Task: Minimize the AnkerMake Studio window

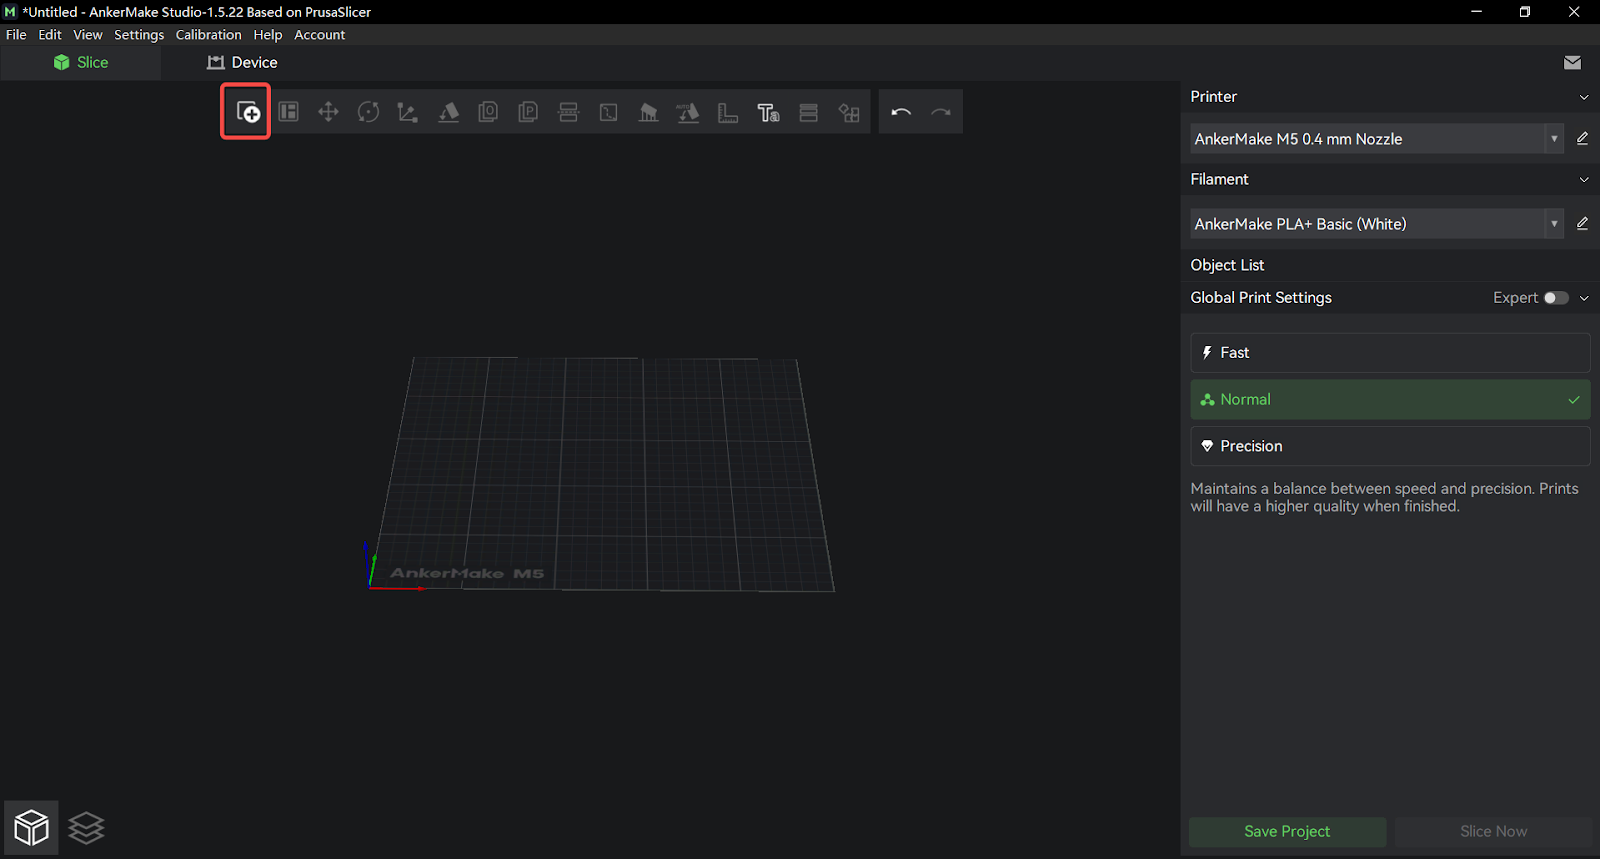Action: (1476, 12)
